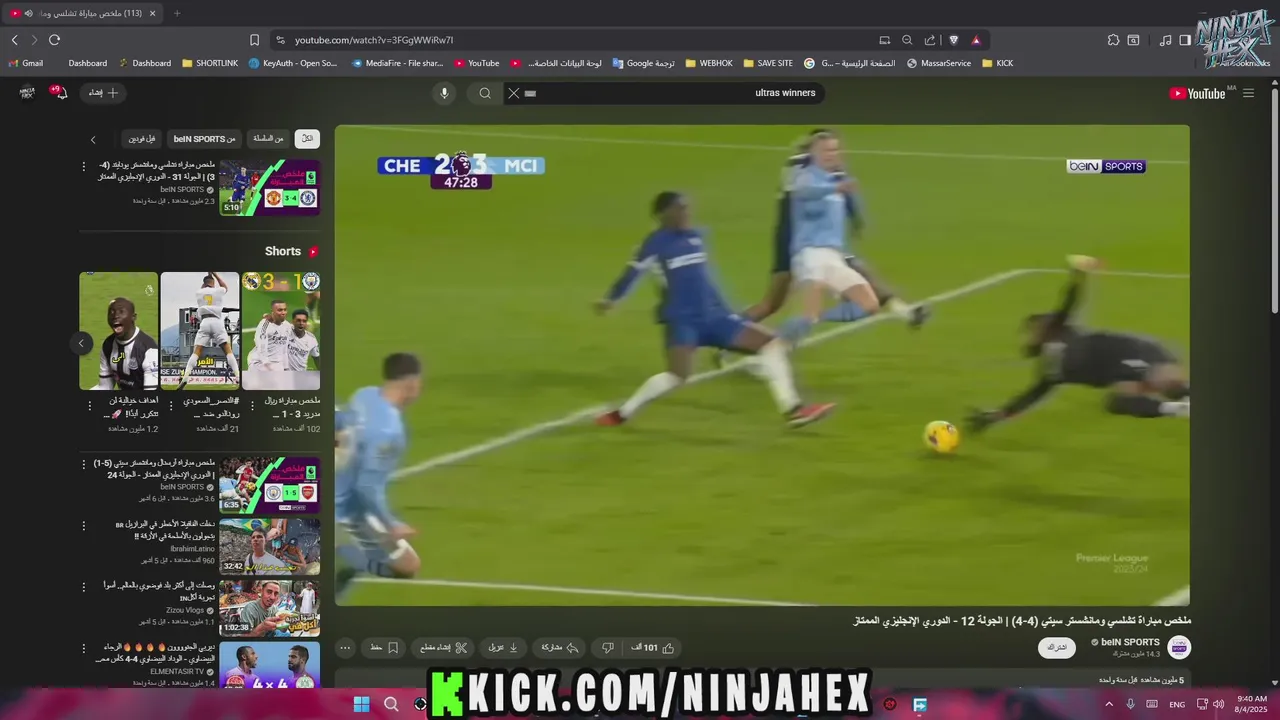Open the YouTube hamburger guide menu

pyautogui.click(x=1248, y=93)
